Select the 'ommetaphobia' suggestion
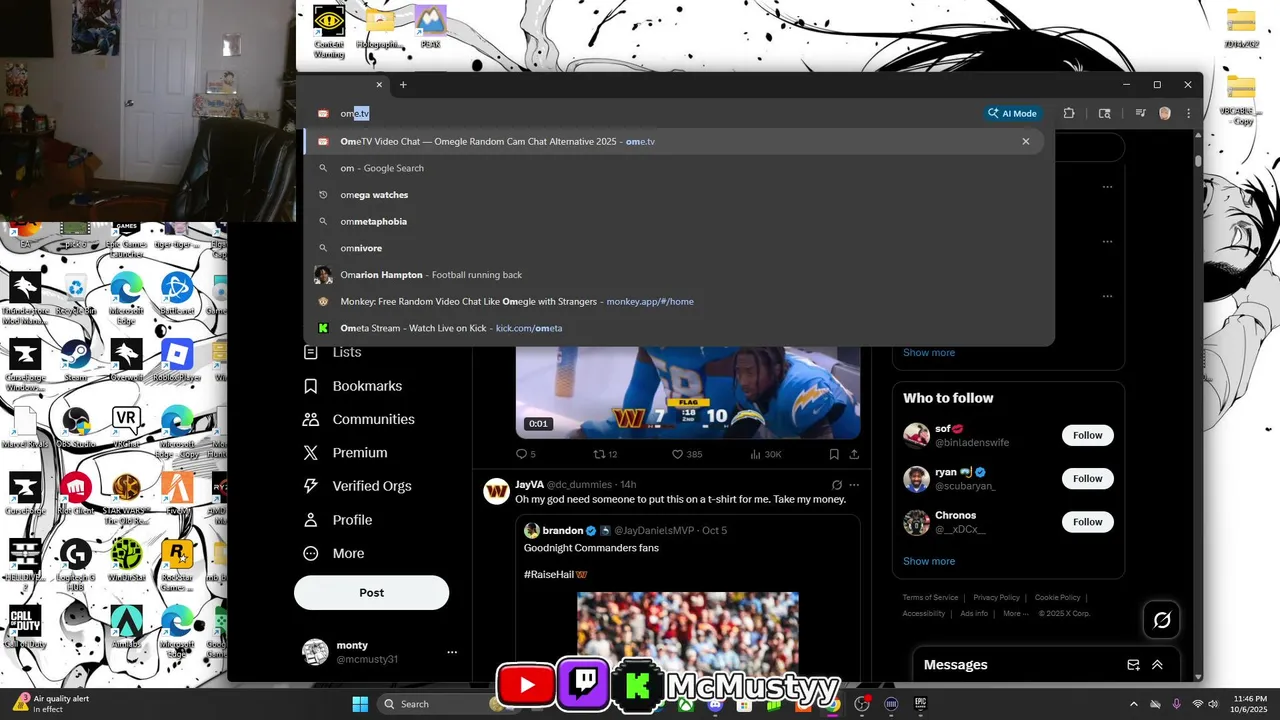 [674, 221]
